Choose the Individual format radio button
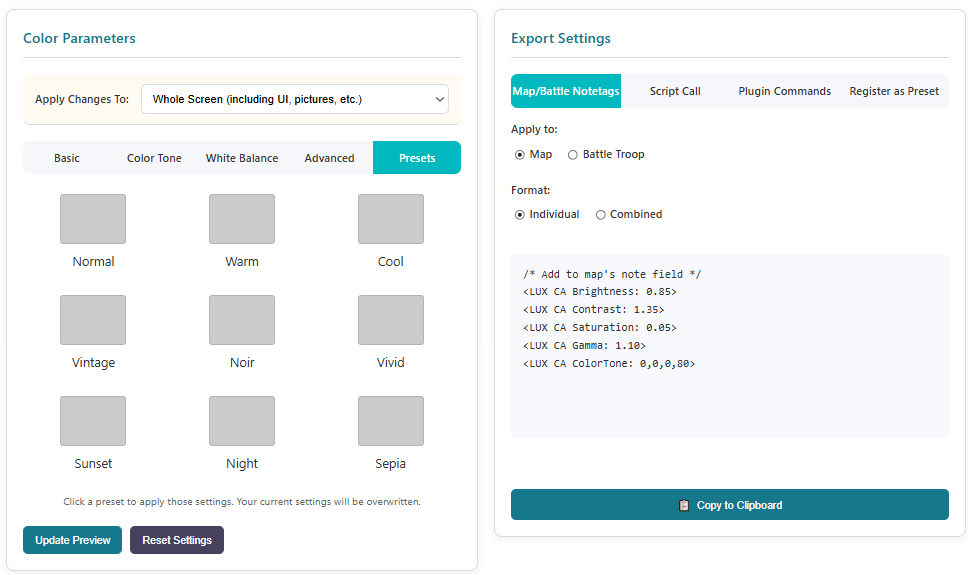Viewport: 968px width, 575px height. tap(520, 214)
